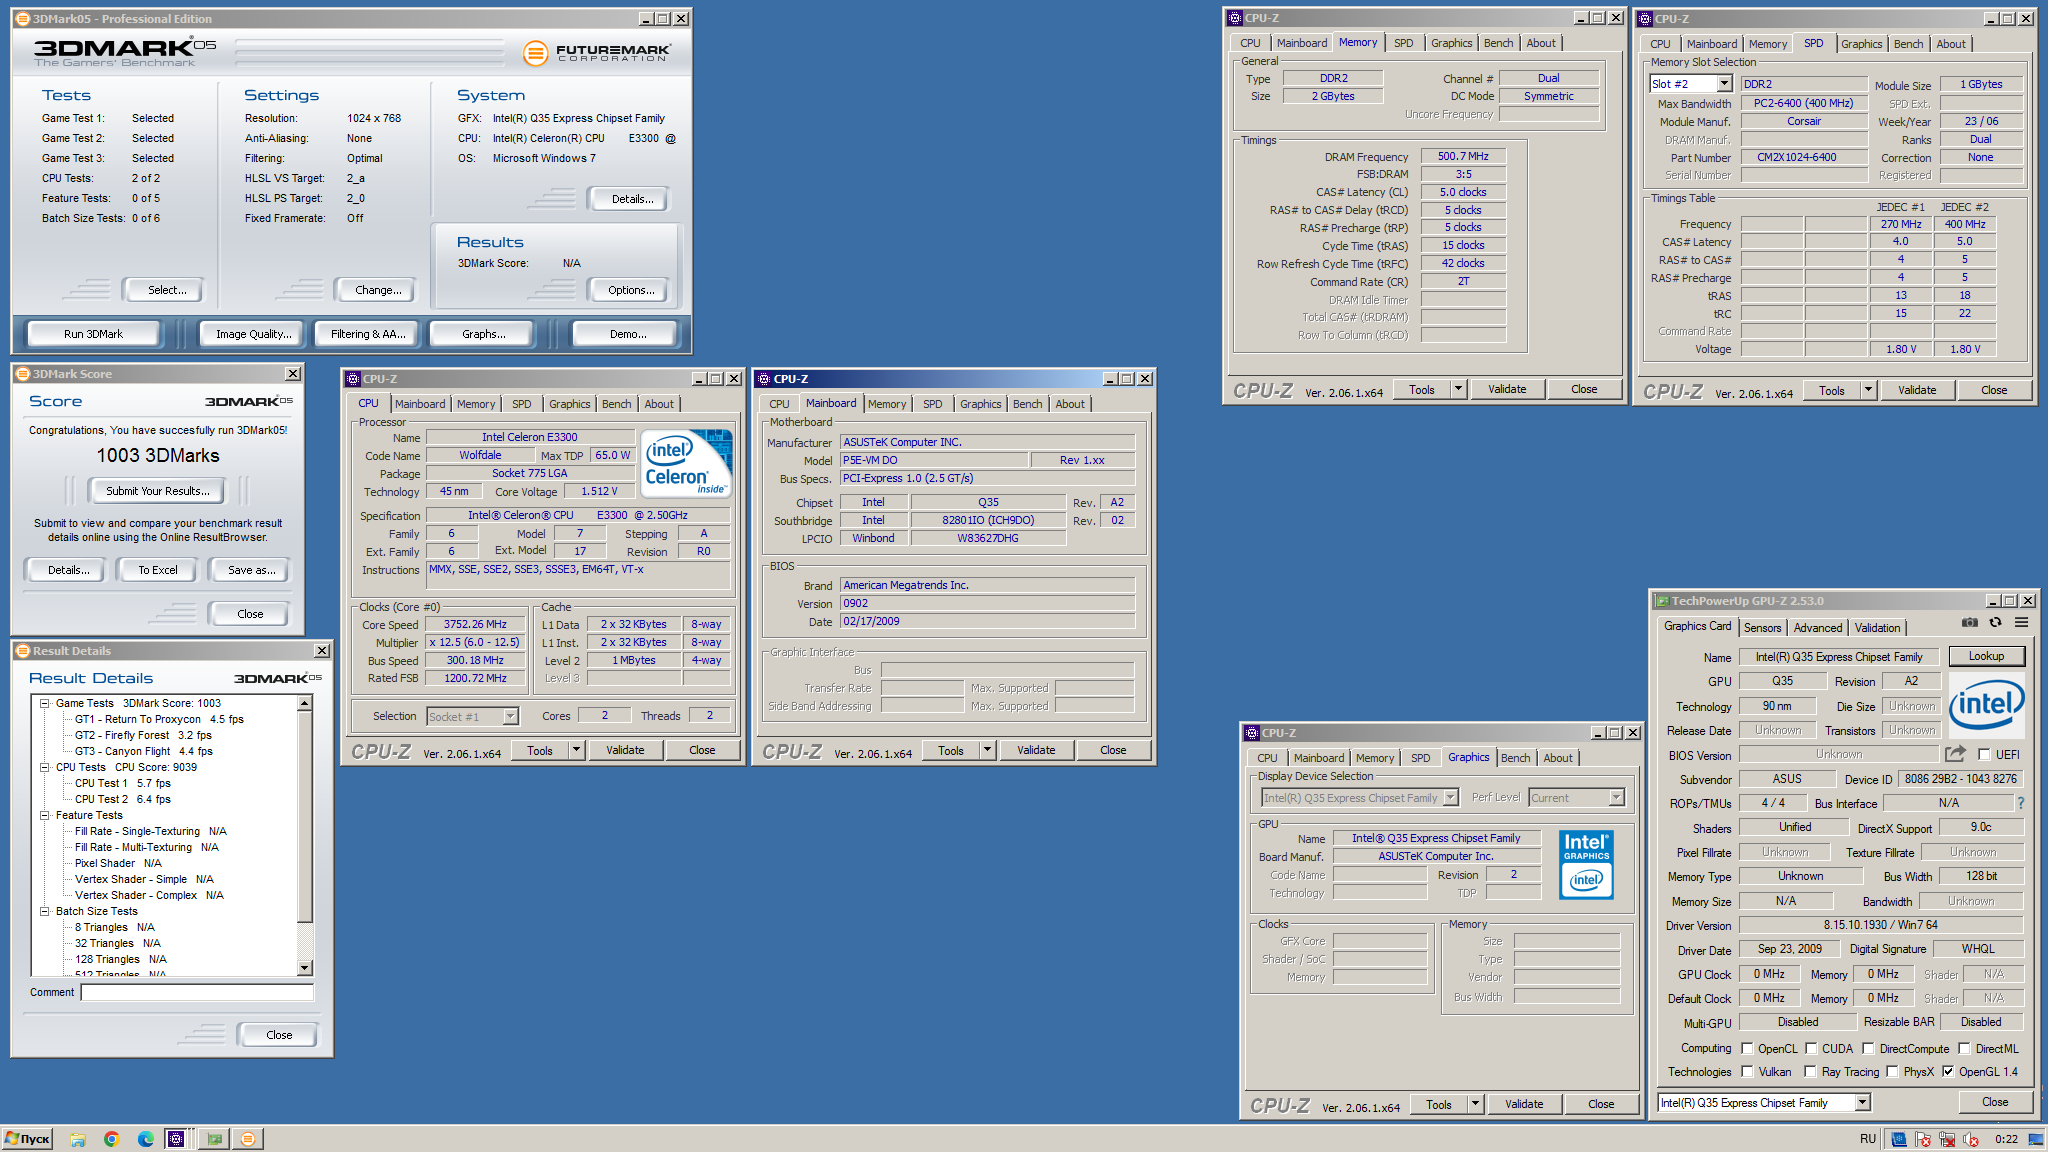Click the Image Quality button

[x=254, y=334]
